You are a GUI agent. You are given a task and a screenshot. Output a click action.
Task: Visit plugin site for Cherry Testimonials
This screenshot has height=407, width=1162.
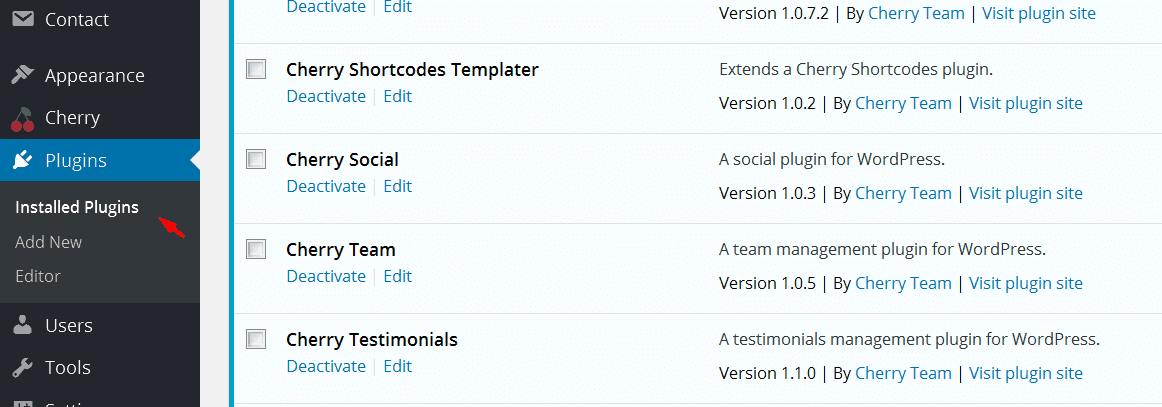coord(1025,373)
